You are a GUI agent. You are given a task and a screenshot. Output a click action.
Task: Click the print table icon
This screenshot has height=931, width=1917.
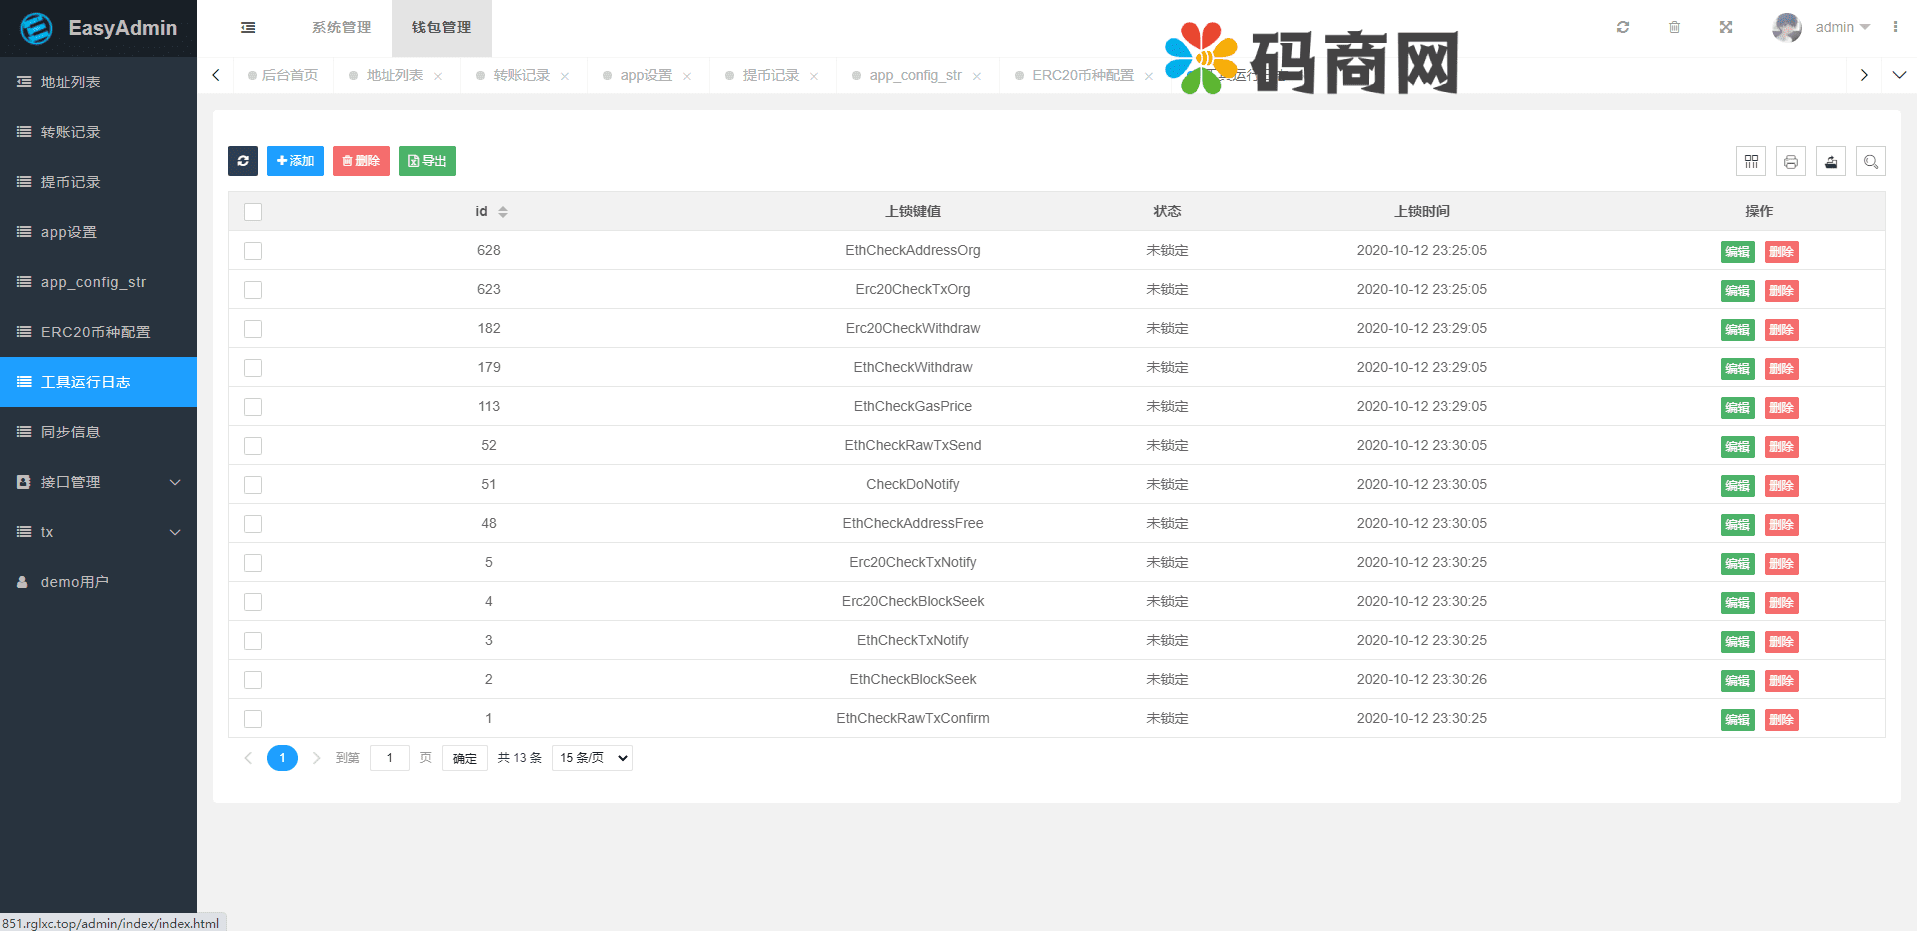pos(1790,161)
